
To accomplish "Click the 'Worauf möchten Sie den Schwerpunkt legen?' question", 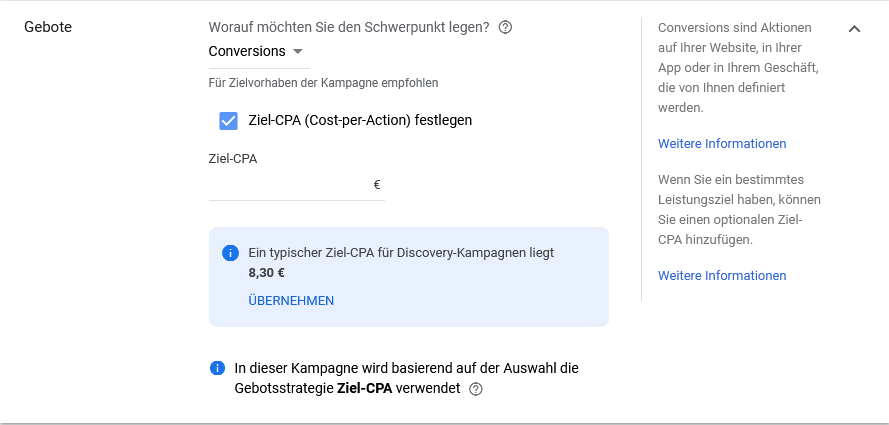I will tap(349, 28).
